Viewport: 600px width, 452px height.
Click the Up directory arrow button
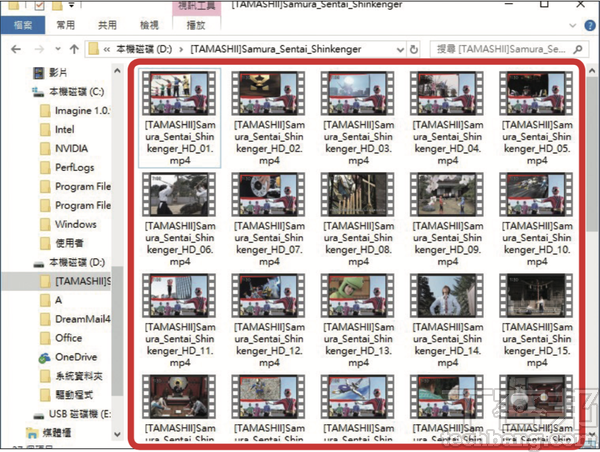(73, 48)
